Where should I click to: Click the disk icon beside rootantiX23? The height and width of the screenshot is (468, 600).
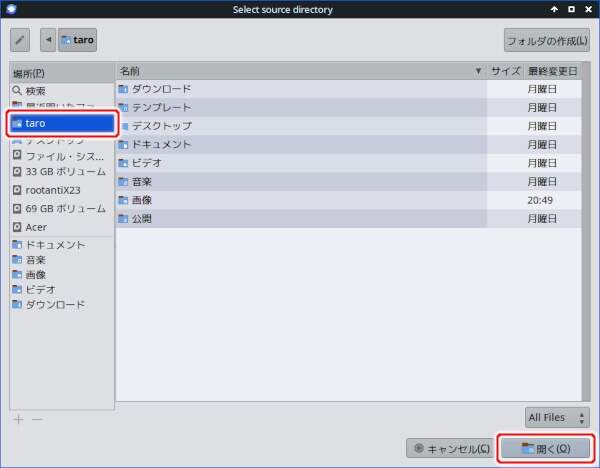tap(17, 190)
